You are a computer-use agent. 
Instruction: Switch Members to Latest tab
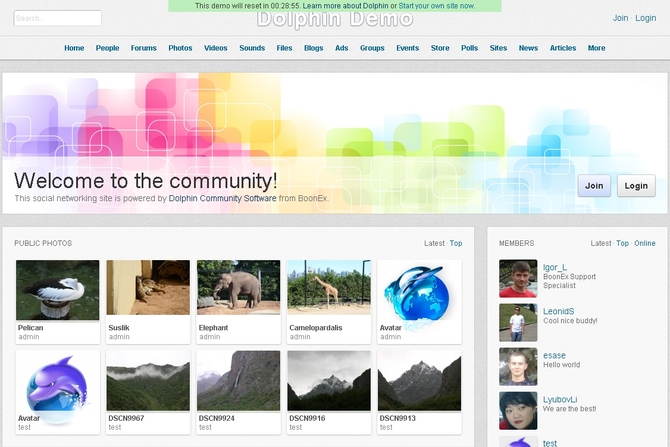[601, 243]
